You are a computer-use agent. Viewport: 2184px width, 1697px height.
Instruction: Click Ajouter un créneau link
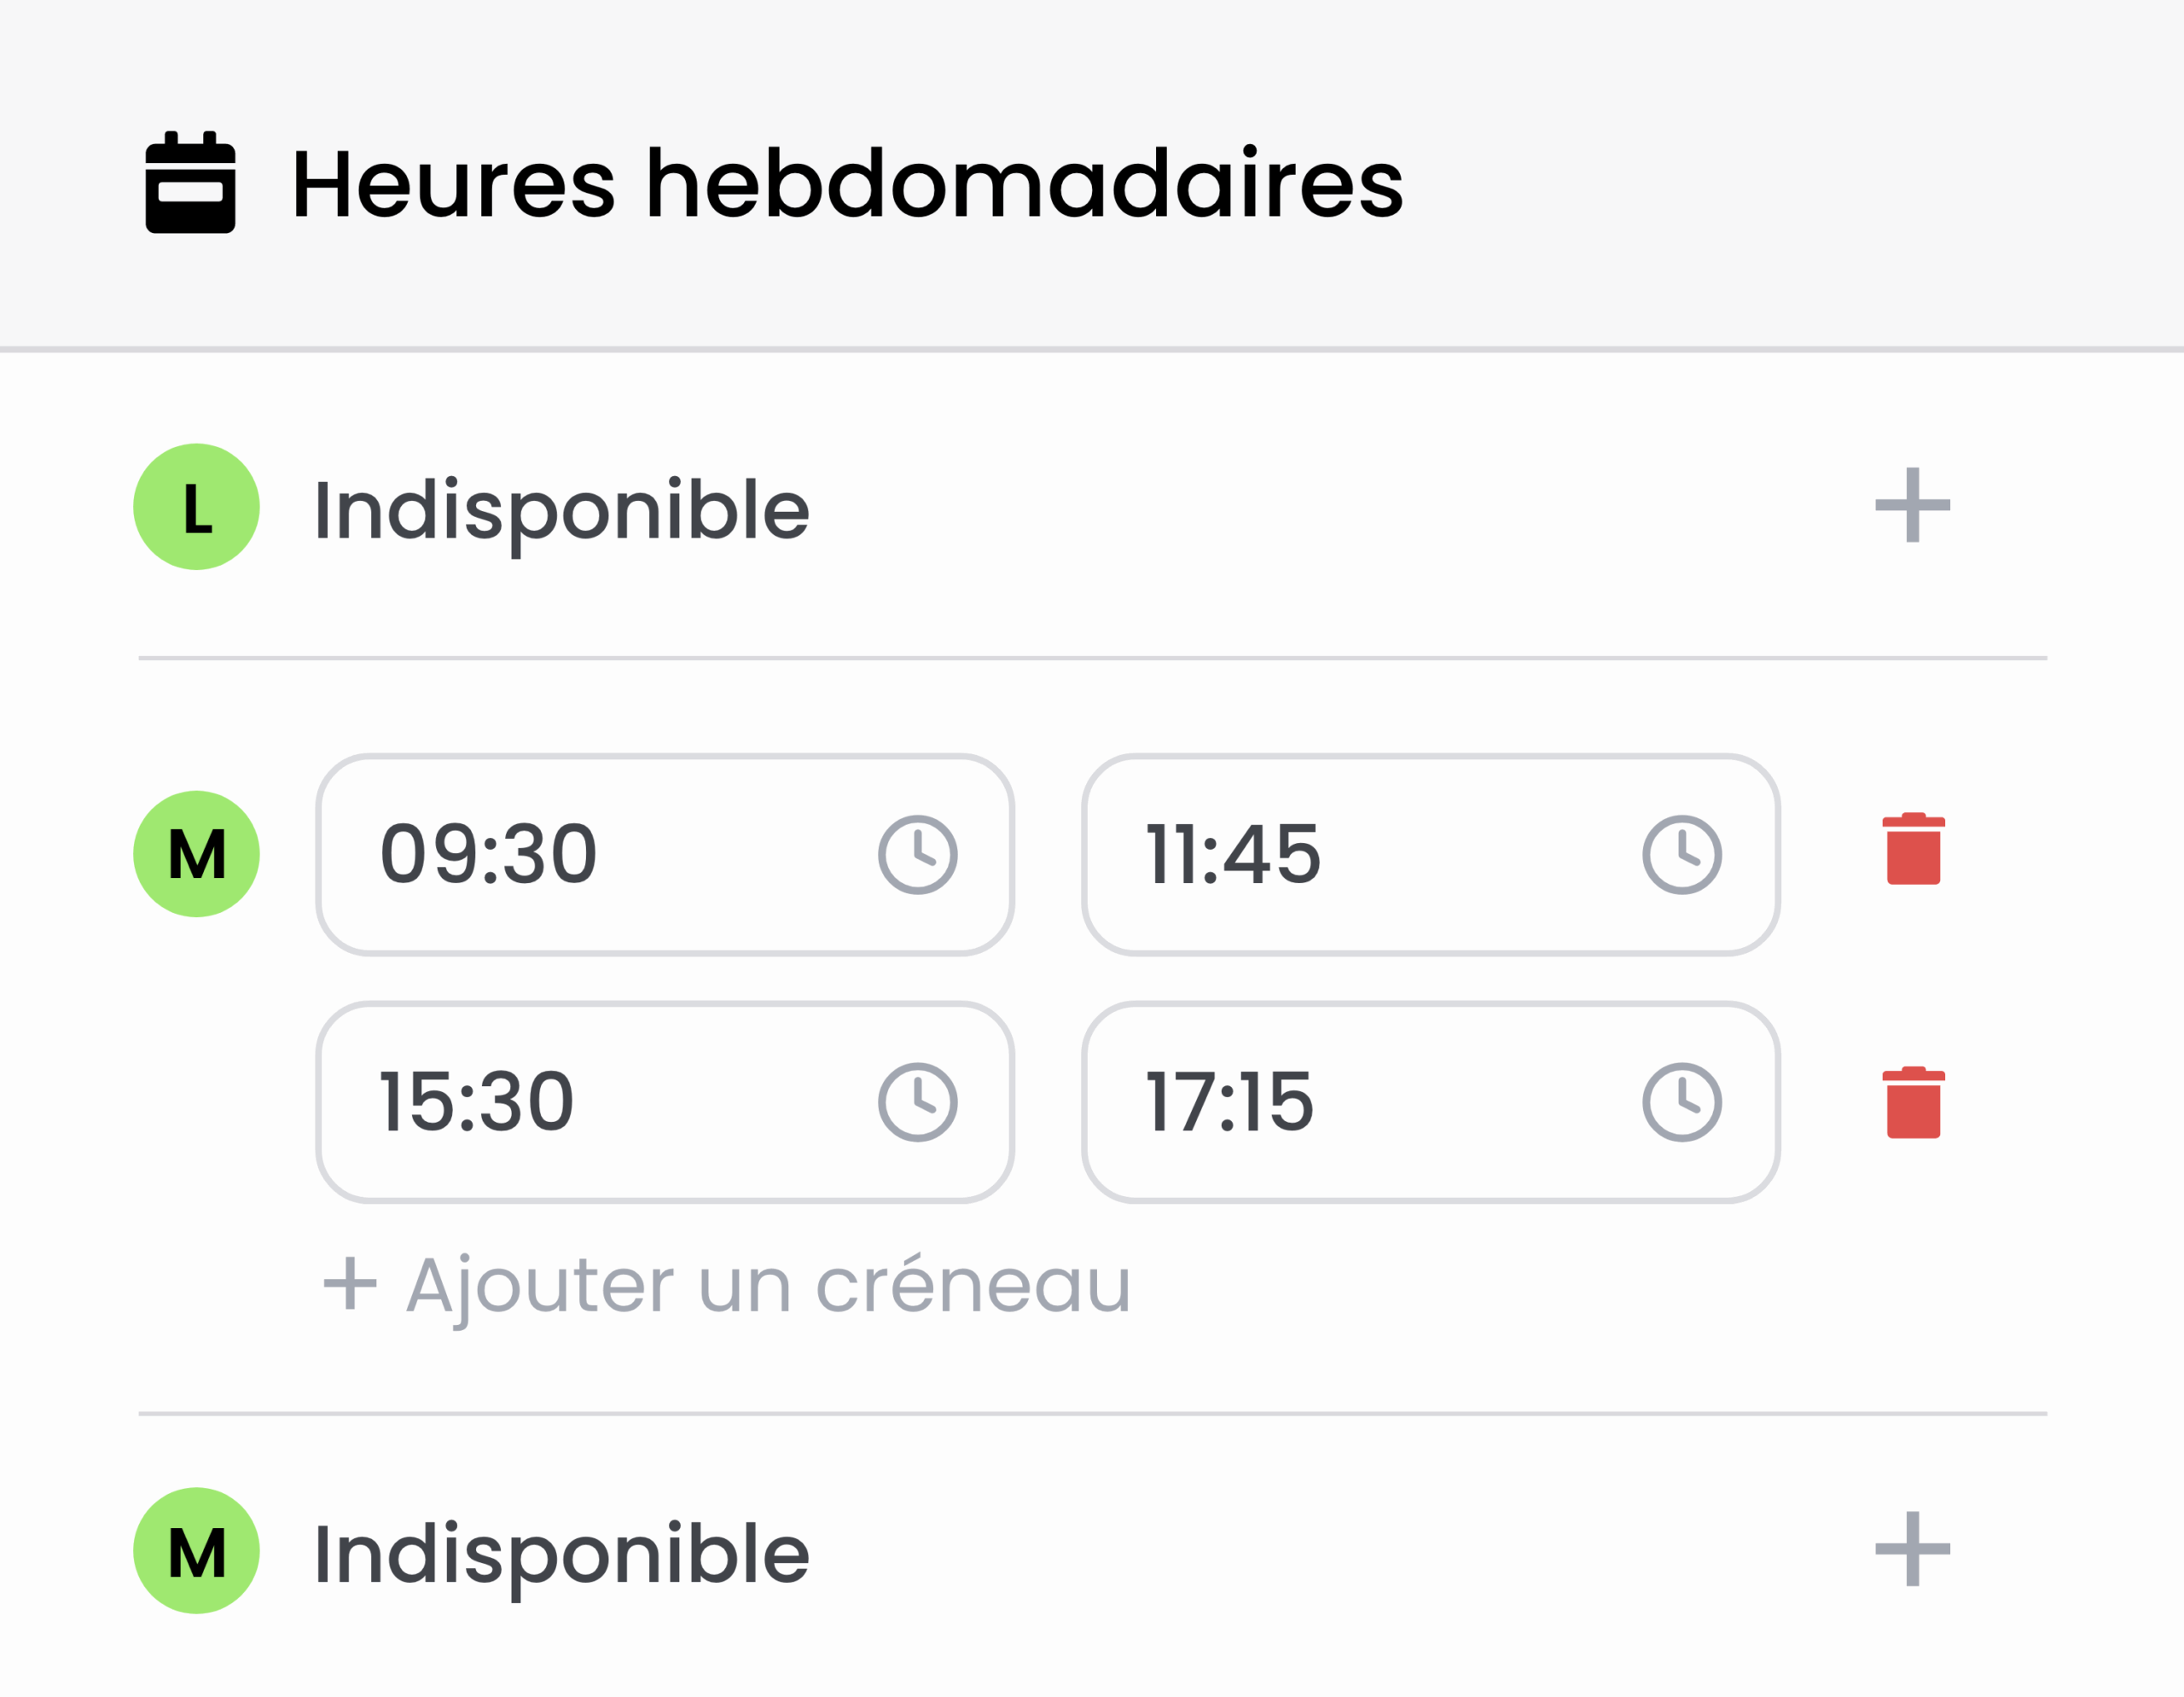point(768,1286)
